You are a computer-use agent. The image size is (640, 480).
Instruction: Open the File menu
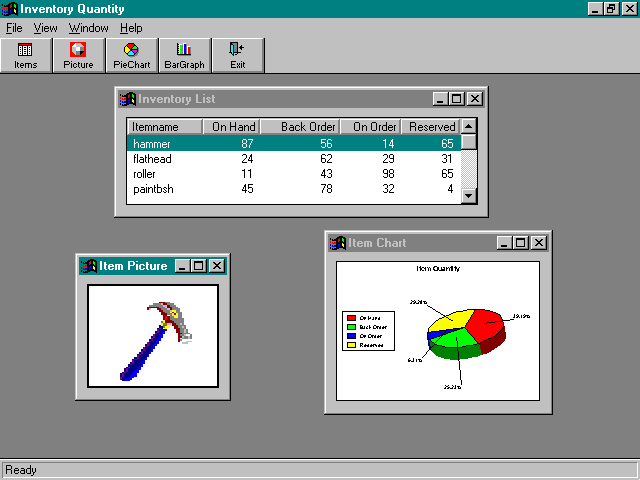pos(14,28)
